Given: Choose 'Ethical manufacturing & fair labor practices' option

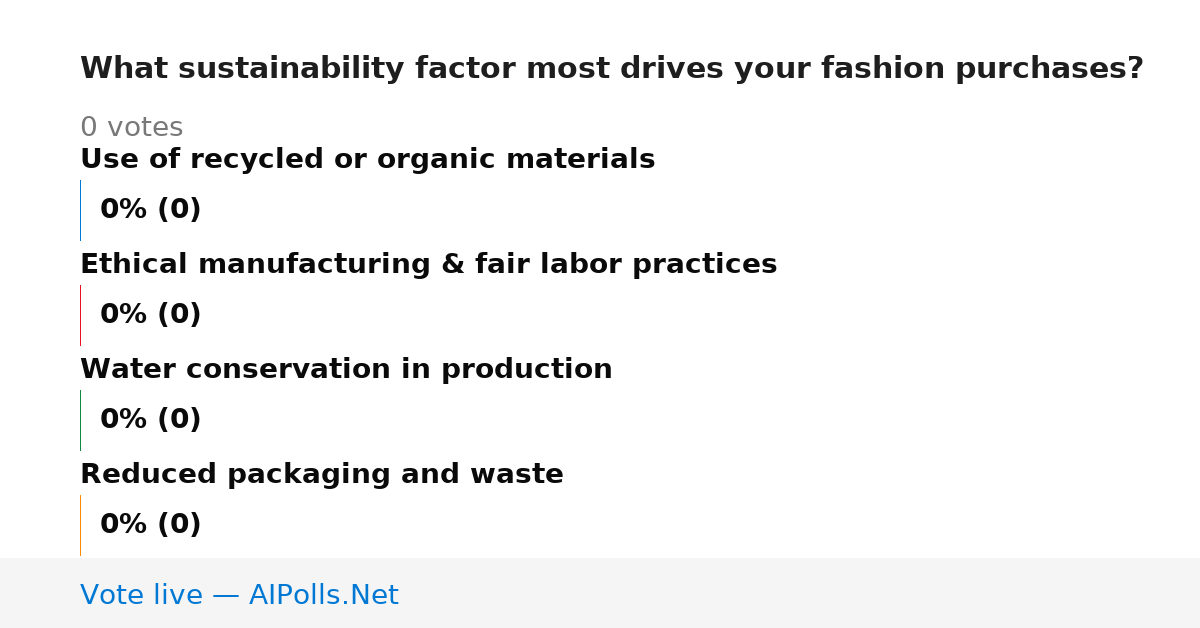Looking at the screenshot, I should tap(428, 265).
